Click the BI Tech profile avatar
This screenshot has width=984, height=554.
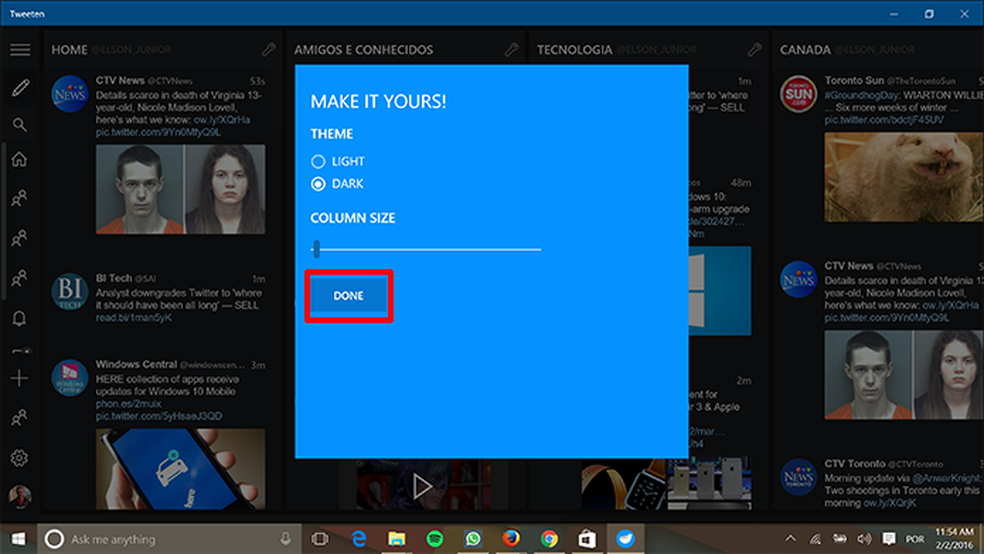tap(70, 292)
